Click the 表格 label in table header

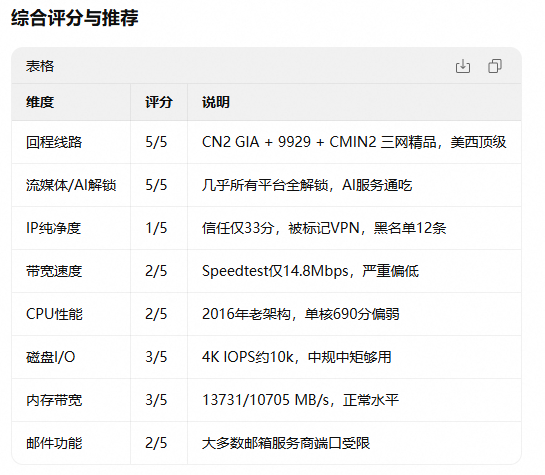(40, 66)
